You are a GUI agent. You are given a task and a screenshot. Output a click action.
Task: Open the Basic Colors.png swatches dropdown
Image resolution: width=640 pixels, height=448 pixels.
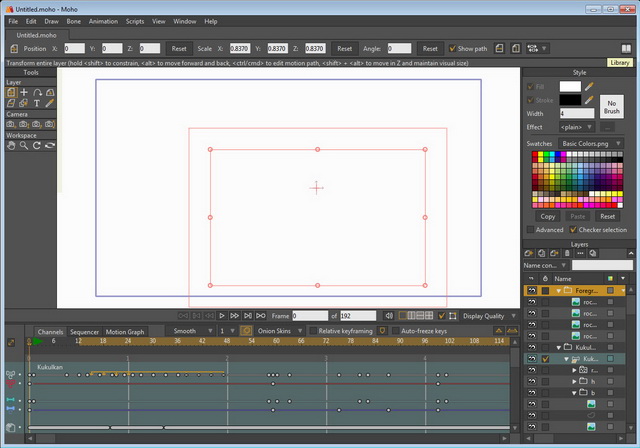589,144
